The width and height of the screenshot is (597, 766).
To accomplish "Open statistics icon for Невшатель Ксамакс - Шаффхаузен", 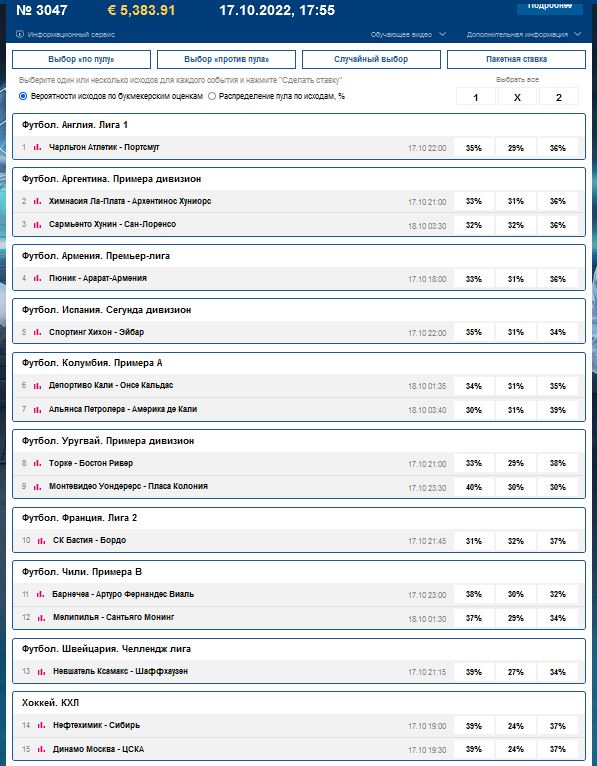I will point(42,671).
